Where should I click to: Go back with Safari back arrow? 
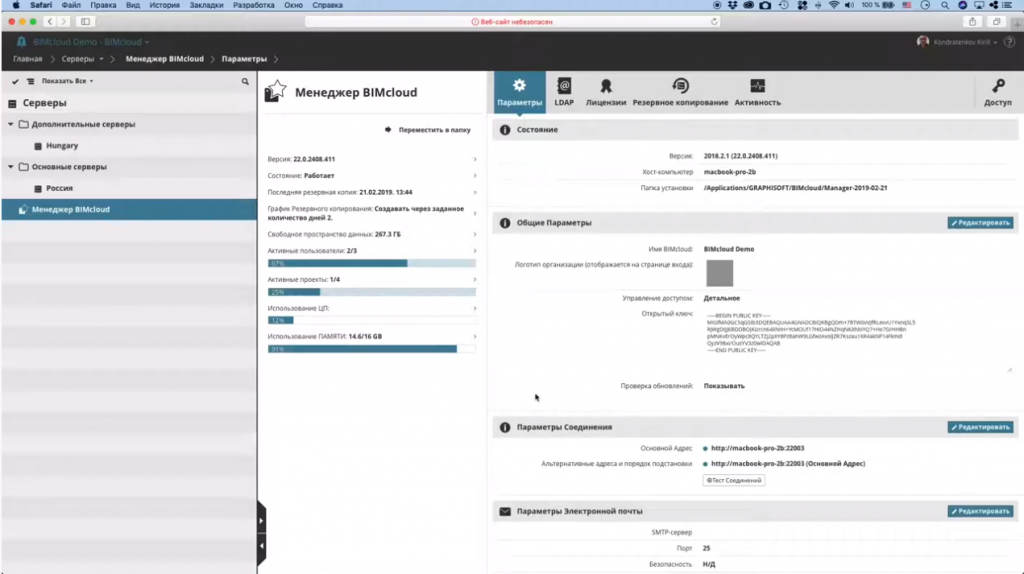tap(50, 22)
